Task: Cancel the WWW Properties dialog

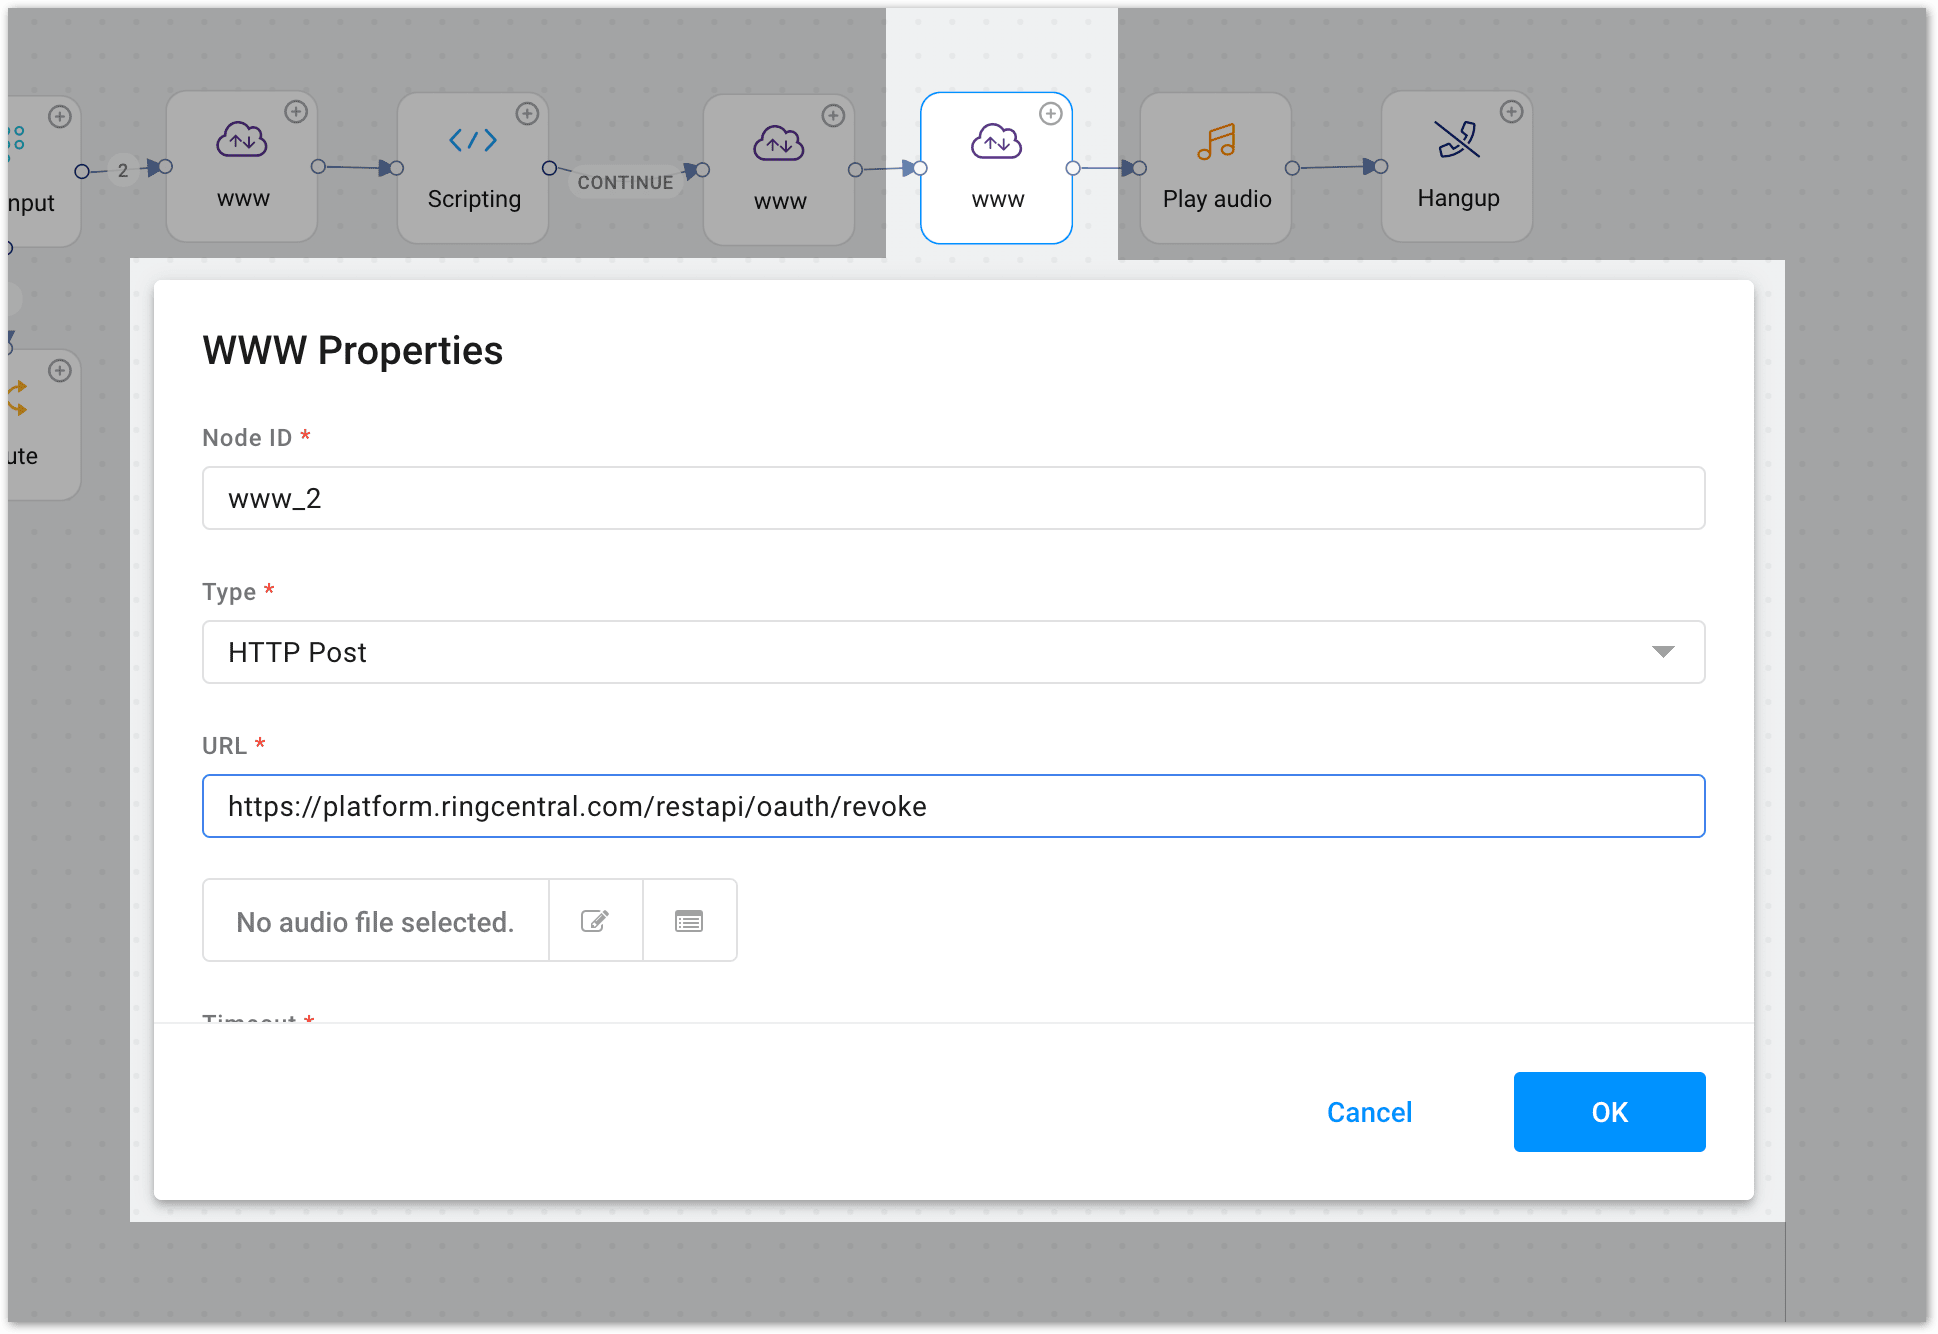Action: click(x=1369, y=1111)
